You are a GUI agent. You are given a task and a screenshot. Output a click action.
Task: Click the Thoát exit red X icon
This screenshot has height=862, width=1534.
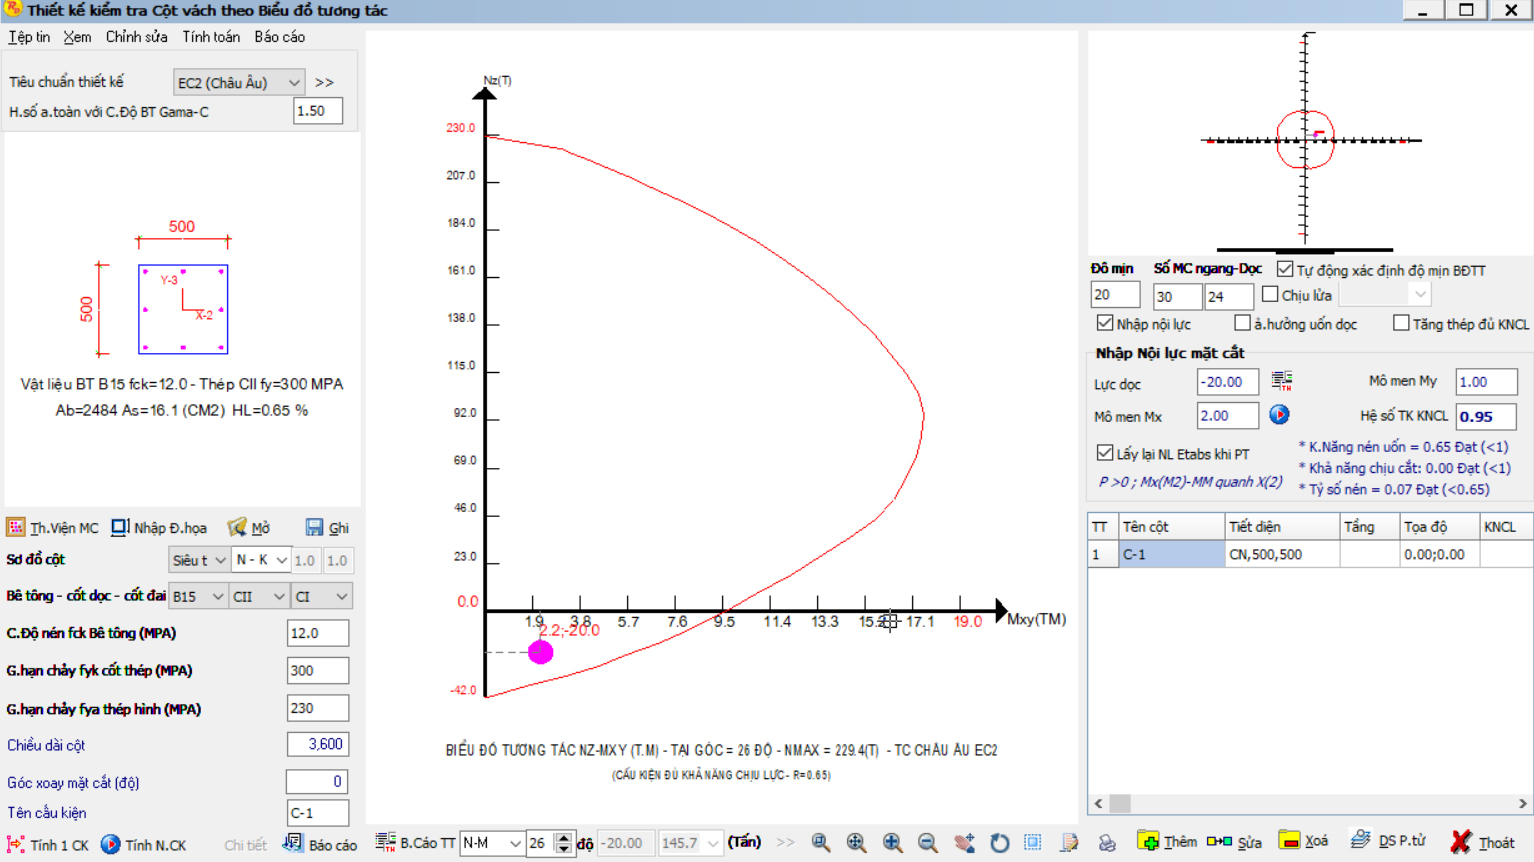coord(1461,842)
